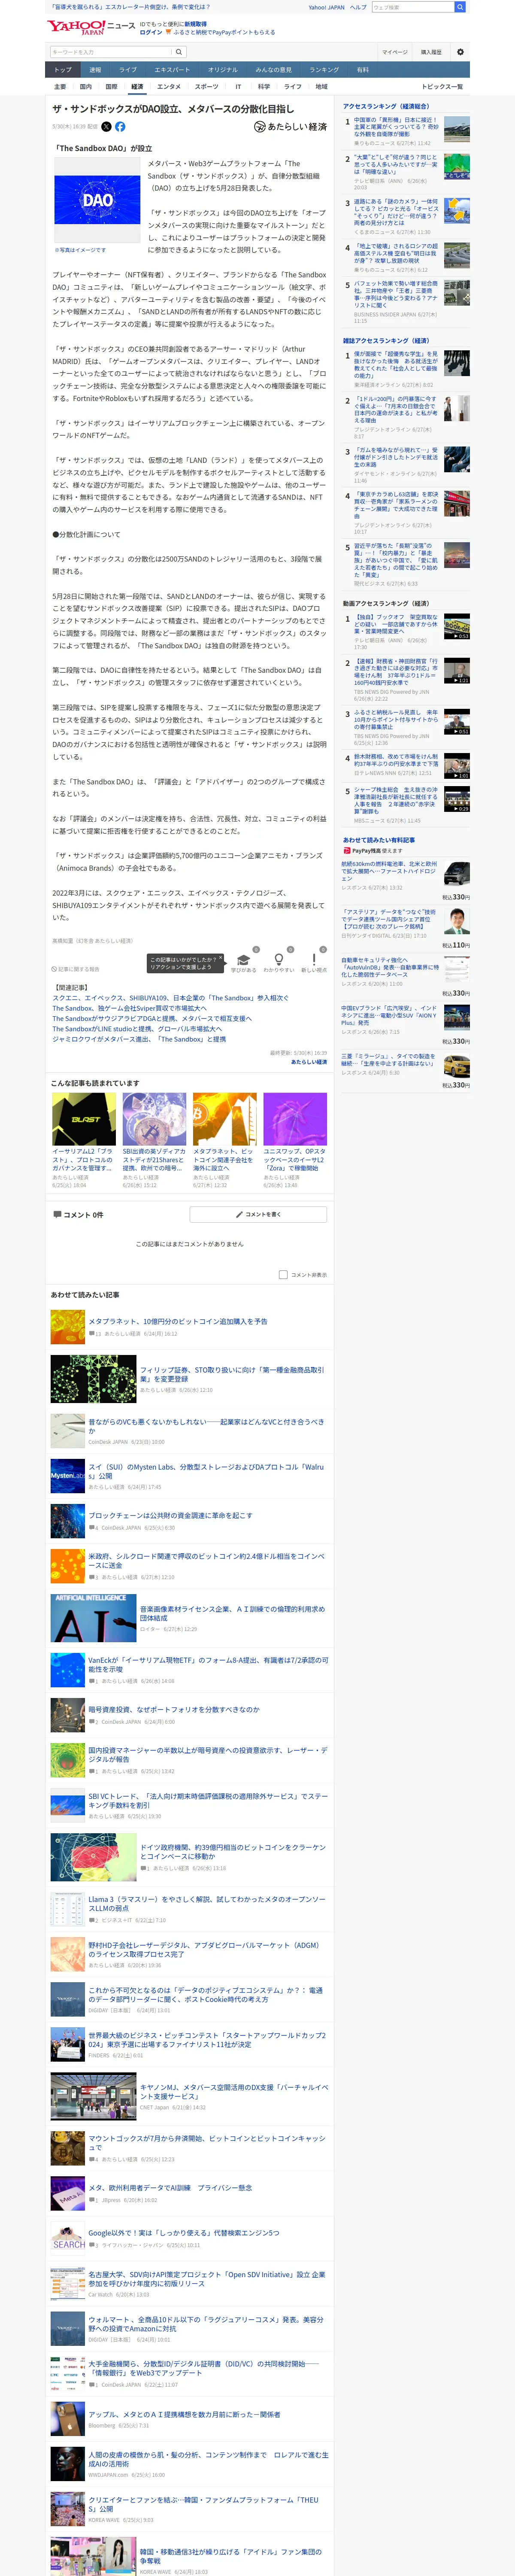515x2576 pixels.
Task: Select the 国際 category
Action: click(111, 87)
